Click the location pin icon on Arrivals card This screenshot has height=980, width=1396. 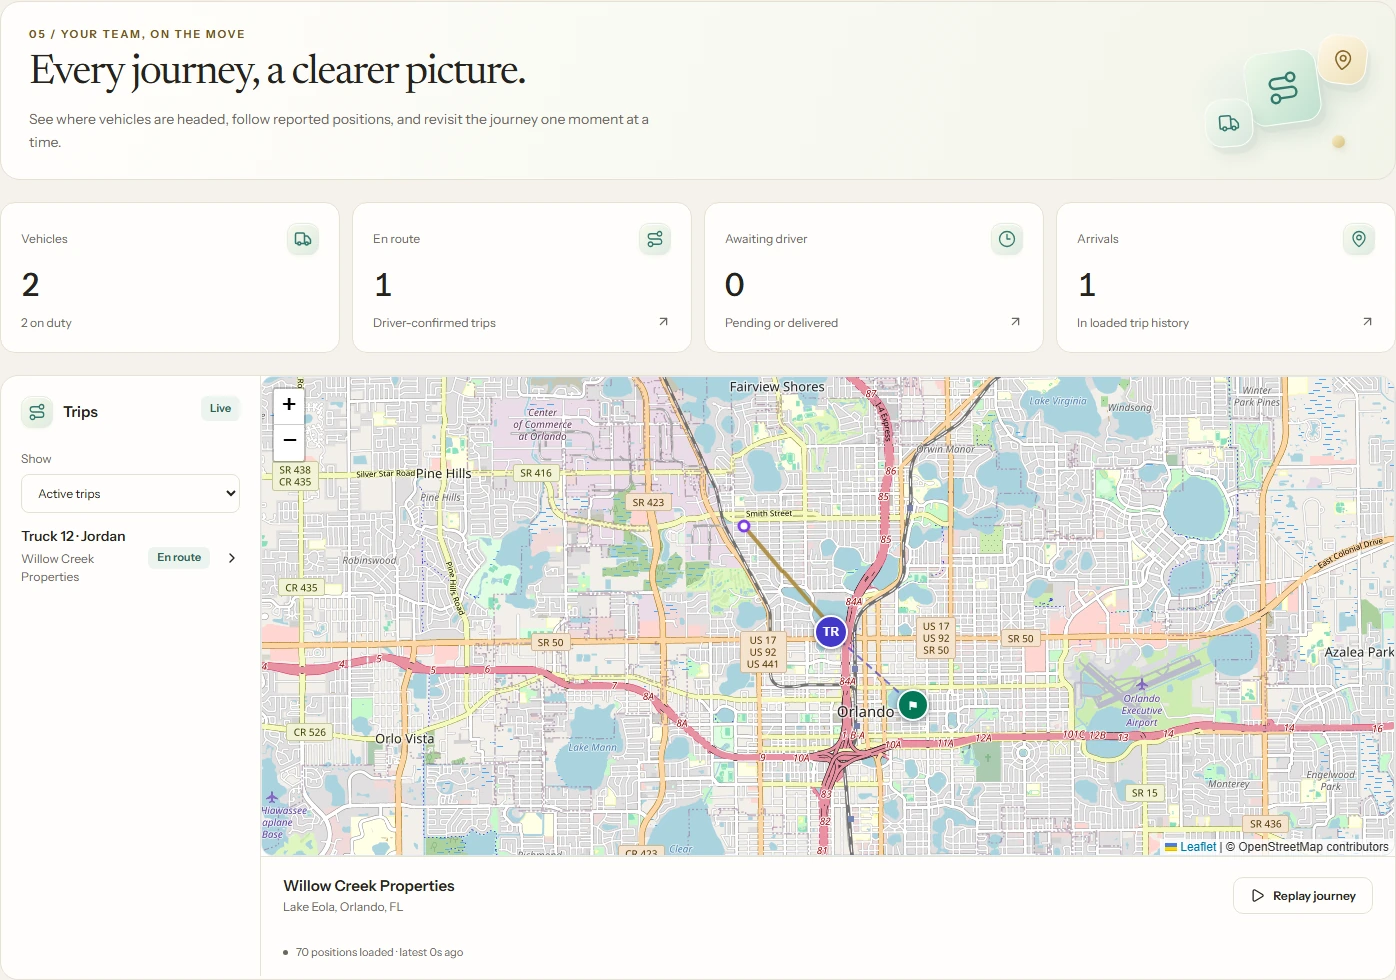point(1359,239)
